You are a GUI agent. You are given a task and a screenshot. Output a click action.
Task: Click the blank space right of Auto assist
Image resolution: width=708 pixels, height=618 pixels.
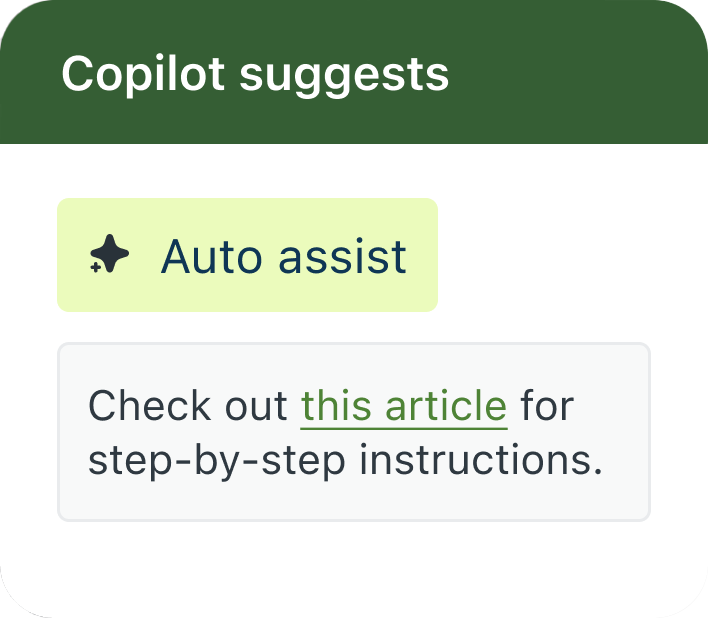click(560, 255)
